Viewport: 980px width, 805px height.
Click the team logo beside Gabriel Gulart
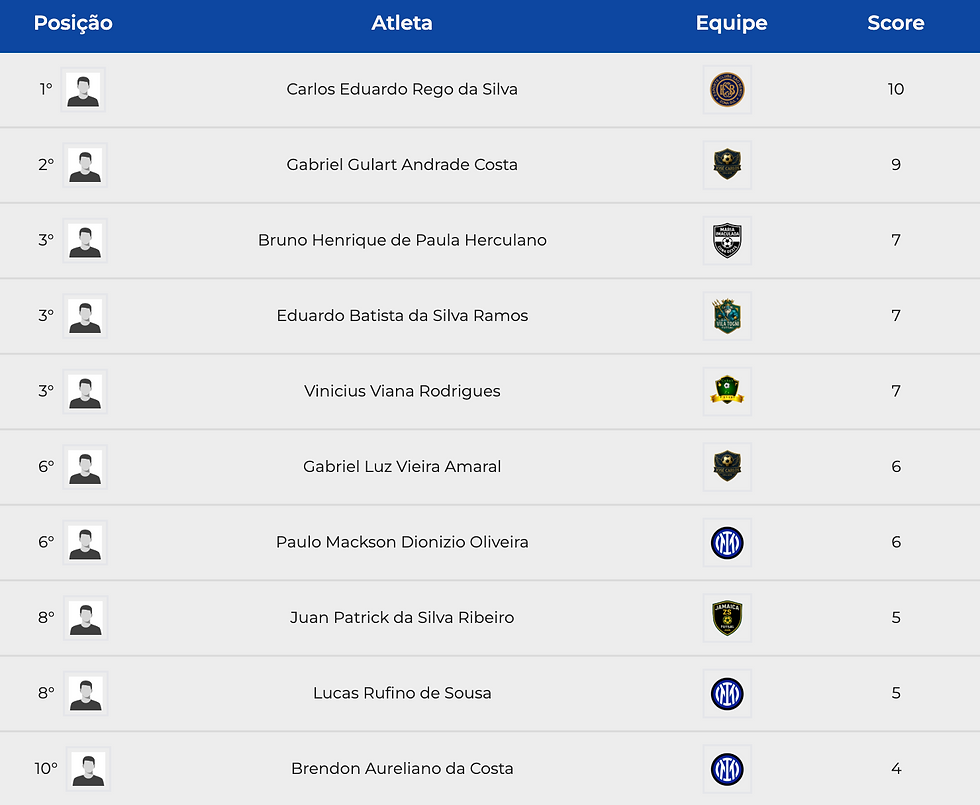pos(727,165)
